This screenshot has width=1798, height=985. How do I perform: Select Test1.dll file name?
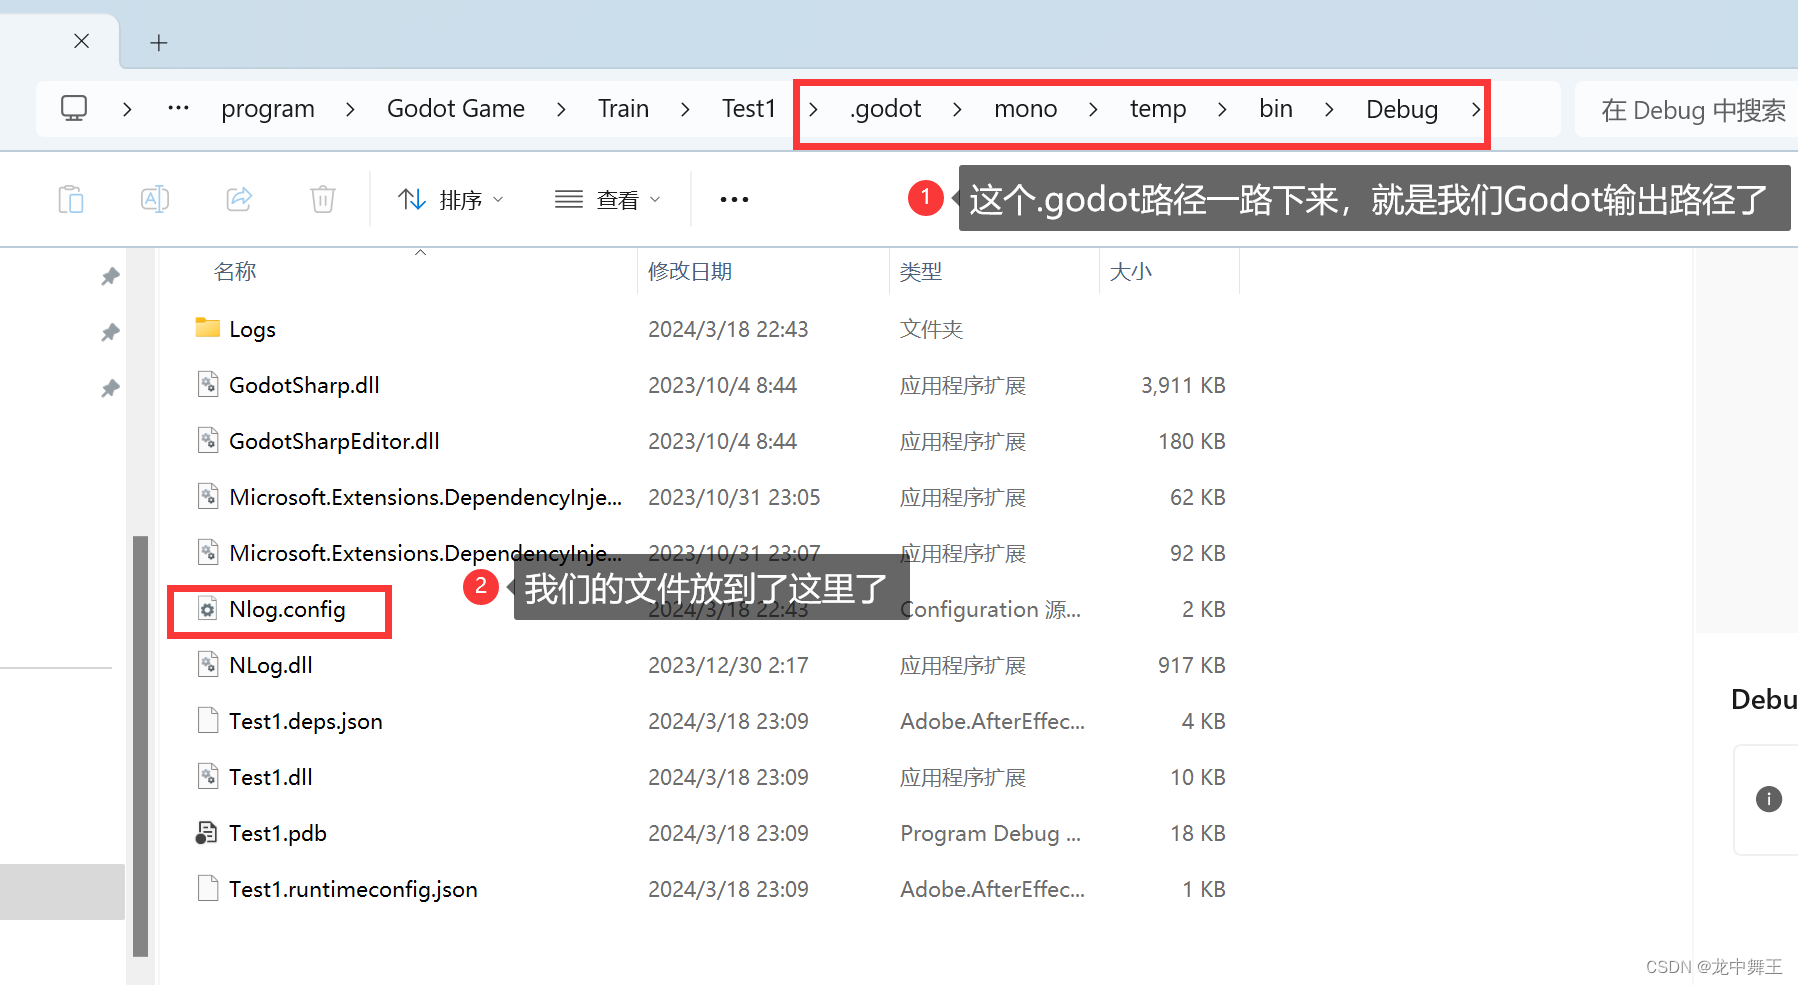(271, 777)
